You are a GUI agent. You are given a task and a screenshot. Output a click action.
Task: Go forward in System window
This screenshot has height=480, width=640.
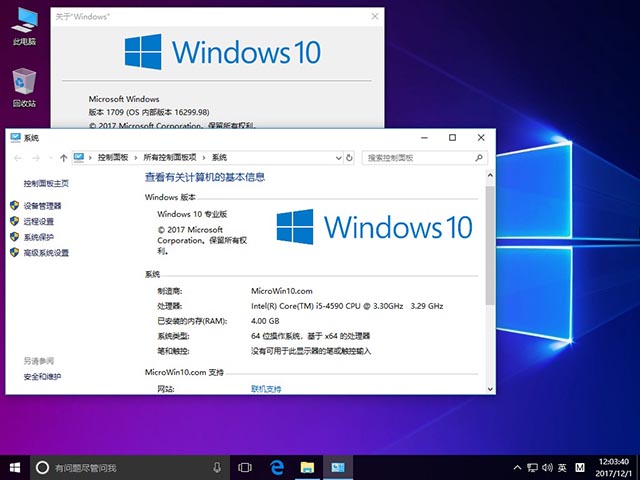pos(36,158)
